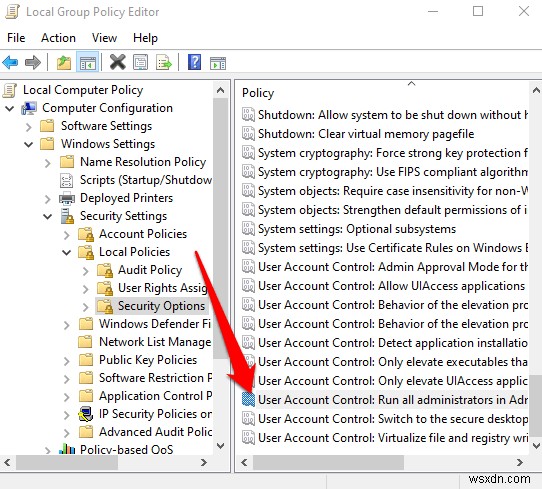Expand the Deployed Printers node
The height and width of the screenshot is (489, 542).
pos(48,199)
